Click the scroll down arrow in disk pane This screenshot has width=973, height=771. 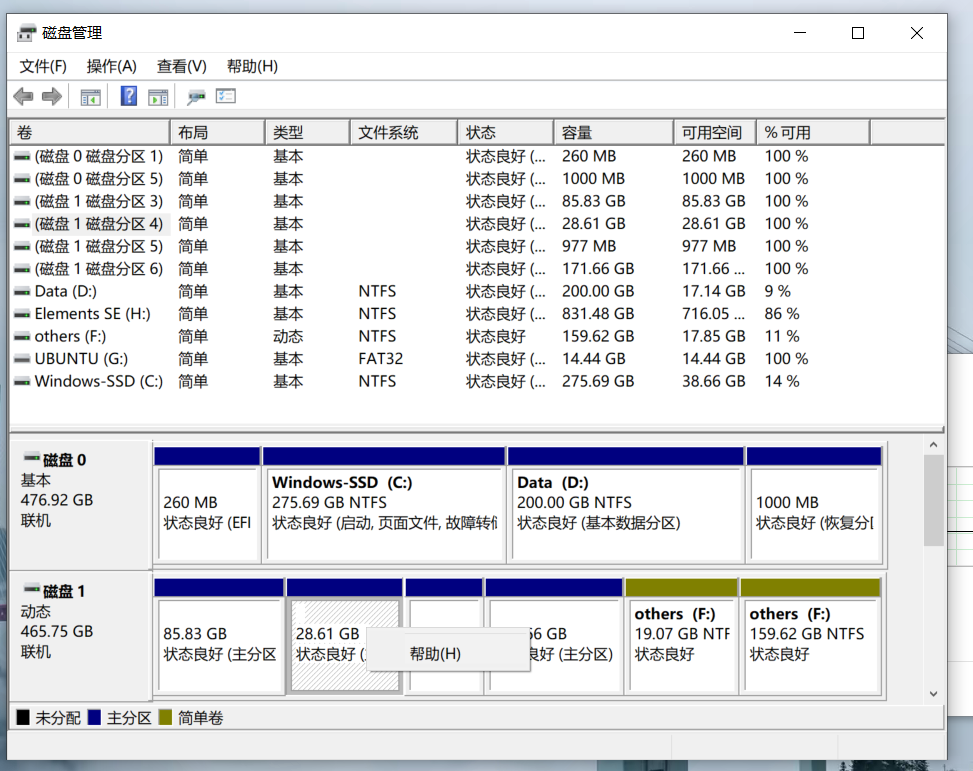click(x=933, y=693)
